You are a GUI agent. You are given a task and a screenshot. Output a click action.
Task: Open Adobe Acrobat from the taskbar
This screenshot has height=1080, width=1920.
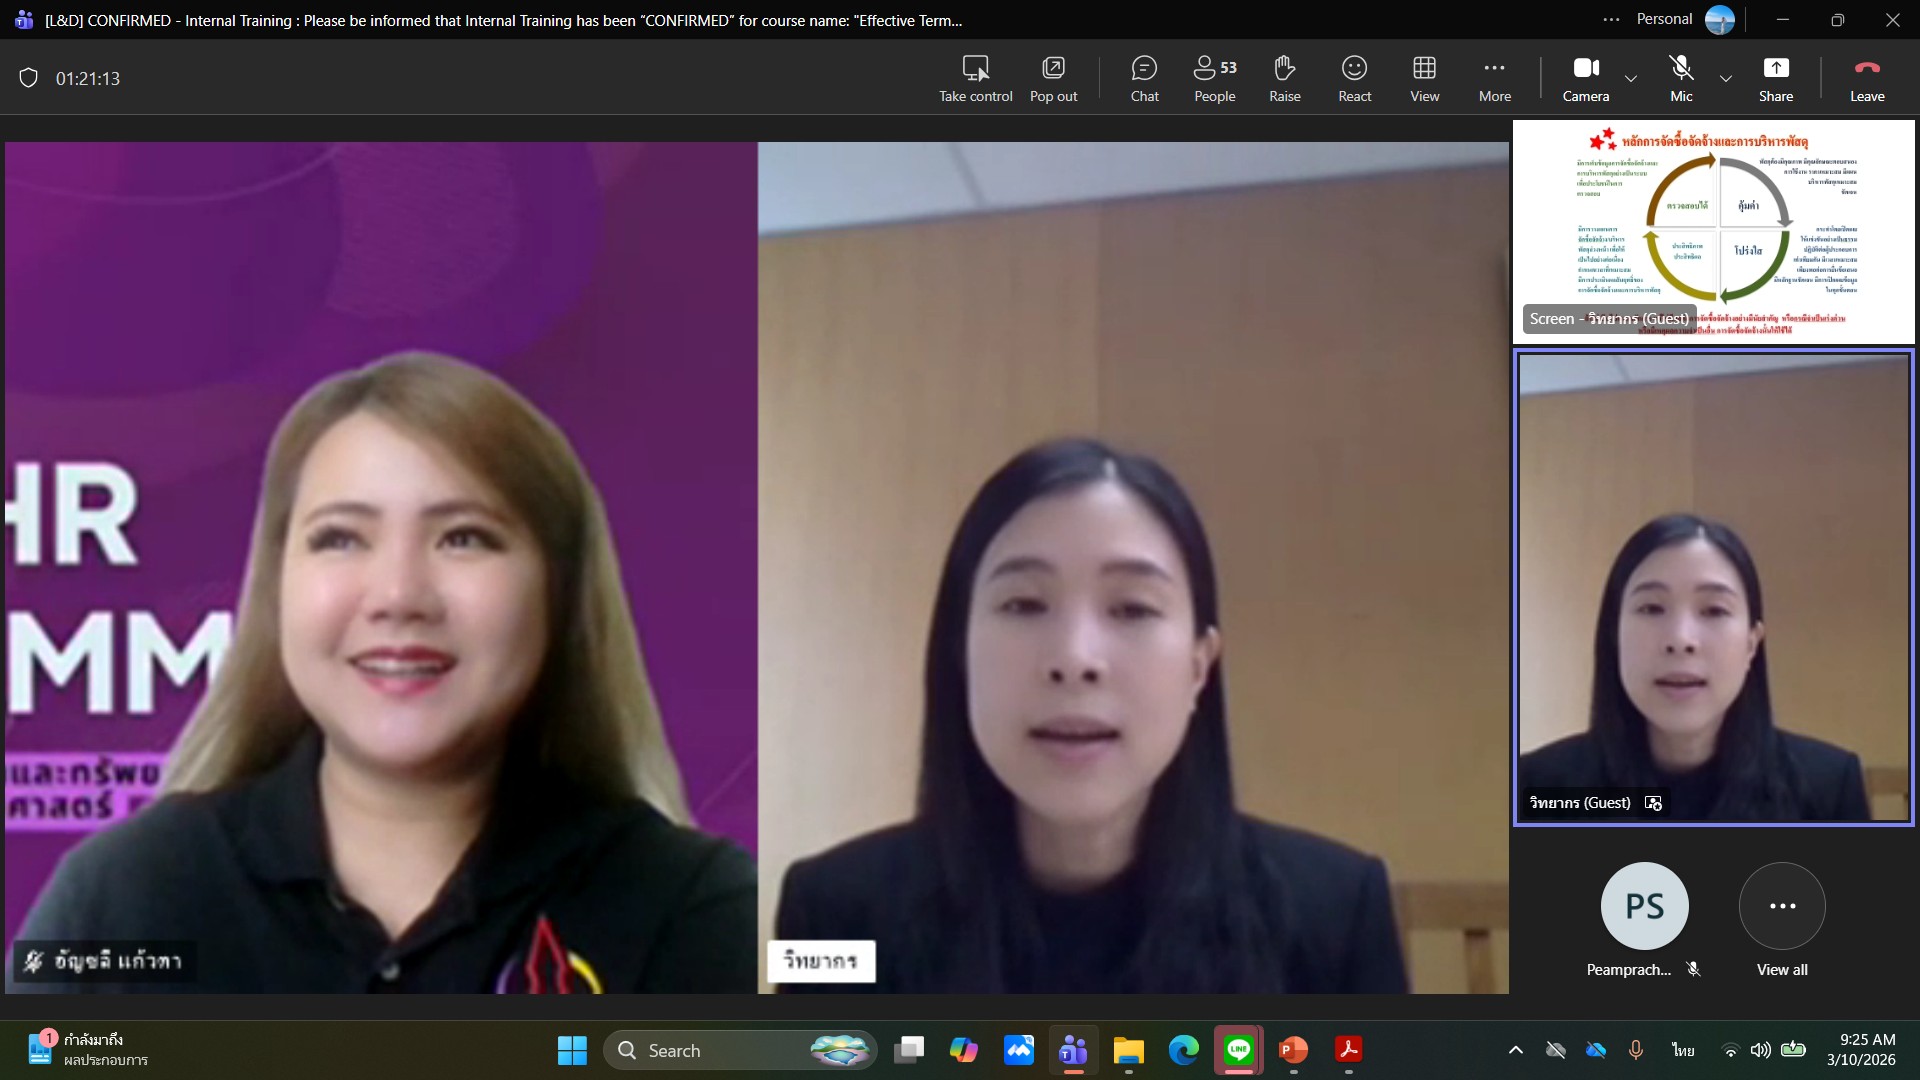pyautogui.click(x=1349, y=1050)
